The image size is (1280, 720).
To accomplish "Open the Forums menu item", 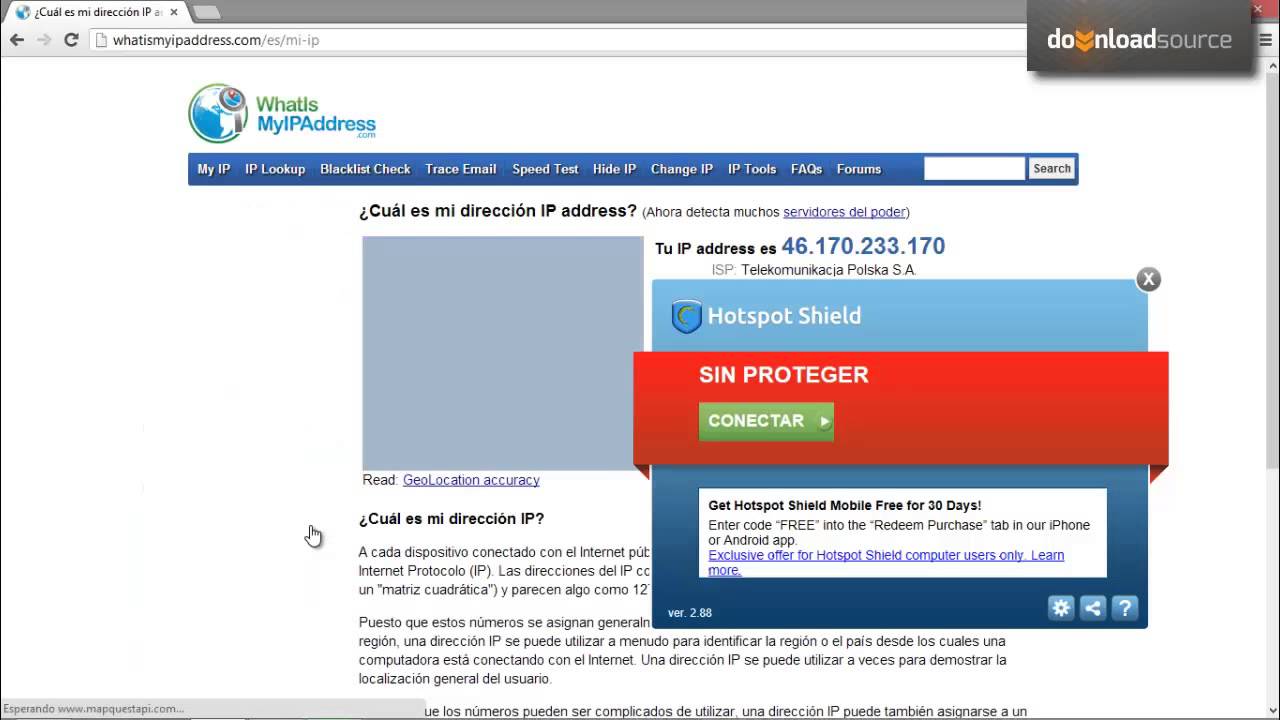I will [859, 169].
